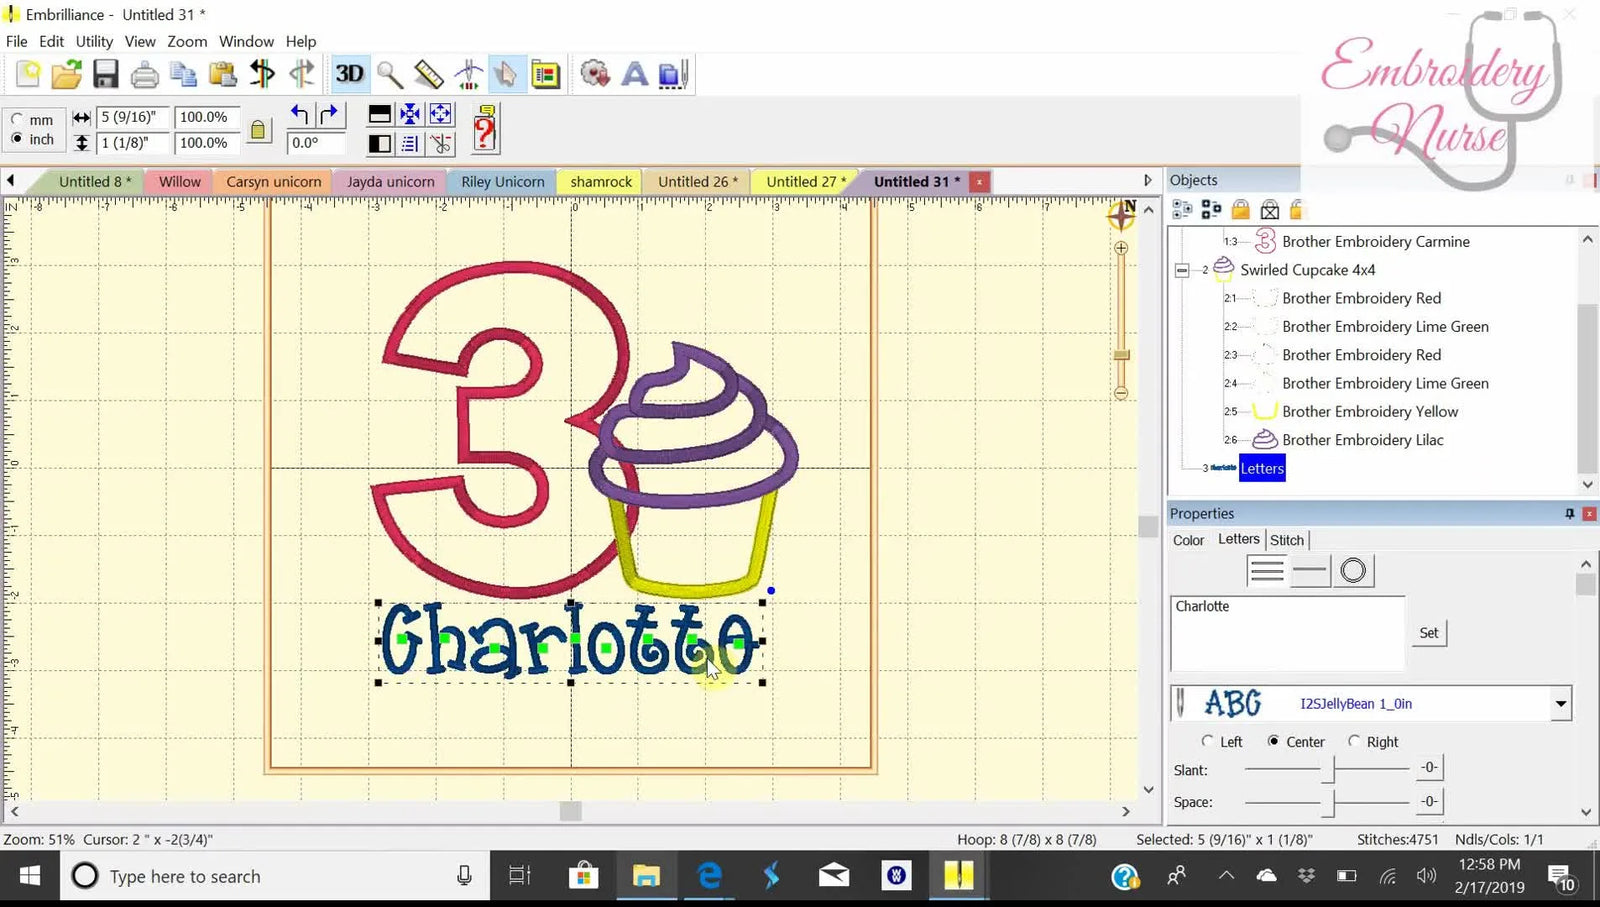The image size is (1600, 907).
Task: Click the Print design icon
Action: 144,74
